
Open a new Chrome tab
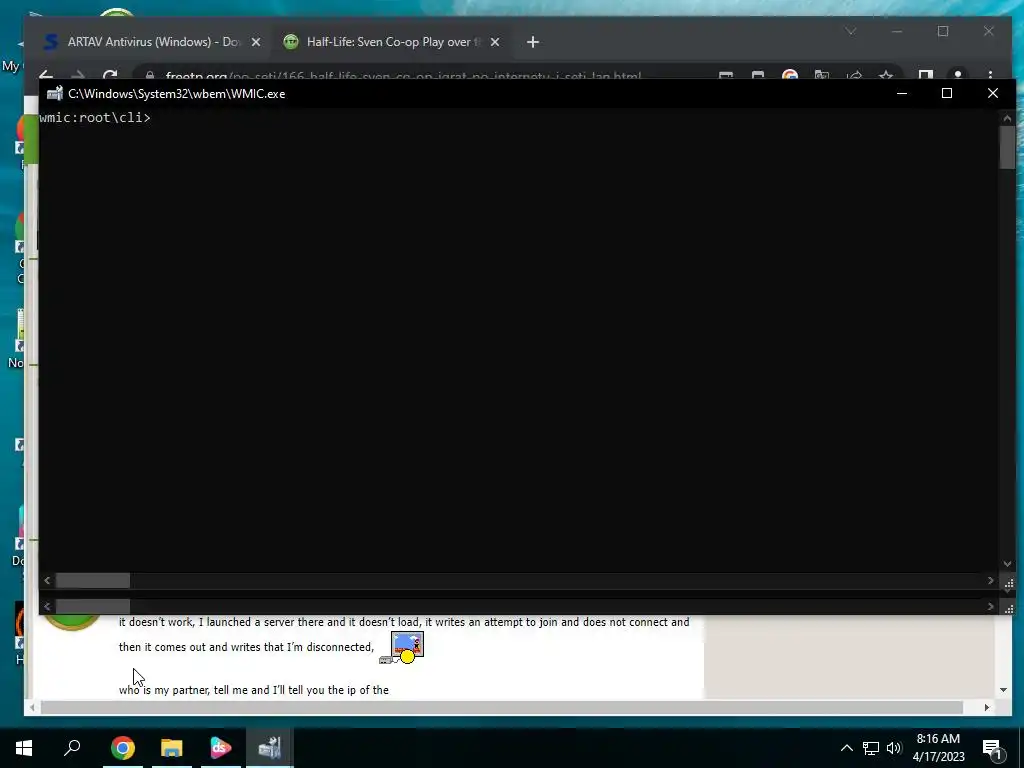(x=533, y=42)
